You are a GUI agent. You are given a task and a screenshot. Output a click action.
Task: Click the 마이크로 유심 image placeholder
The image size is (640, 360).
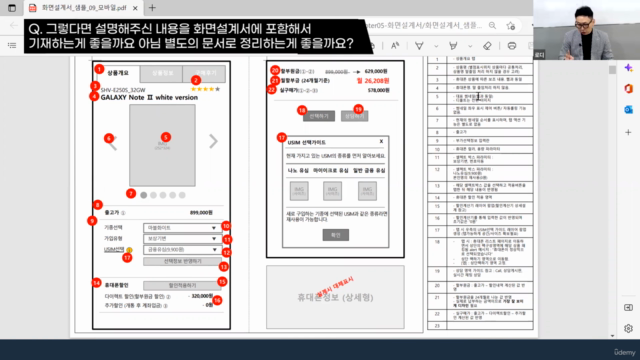[x=333, y=191]
